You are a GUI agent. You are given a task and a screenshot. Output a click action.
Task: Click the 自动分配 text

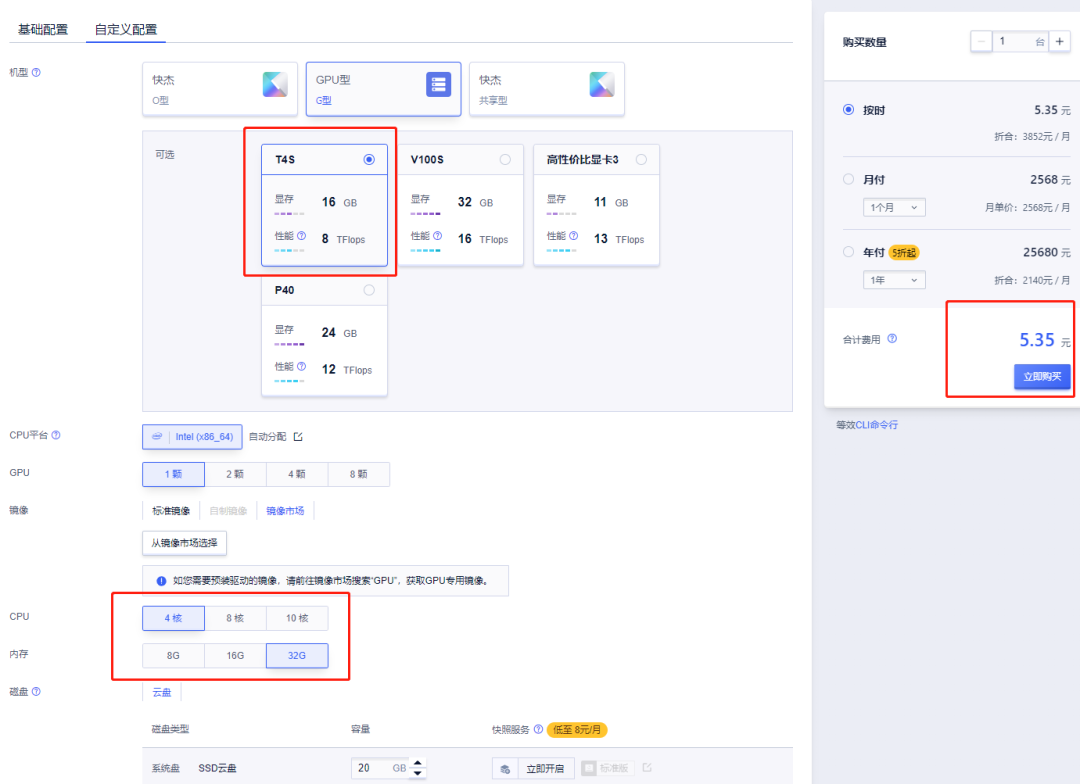[267, 437]
